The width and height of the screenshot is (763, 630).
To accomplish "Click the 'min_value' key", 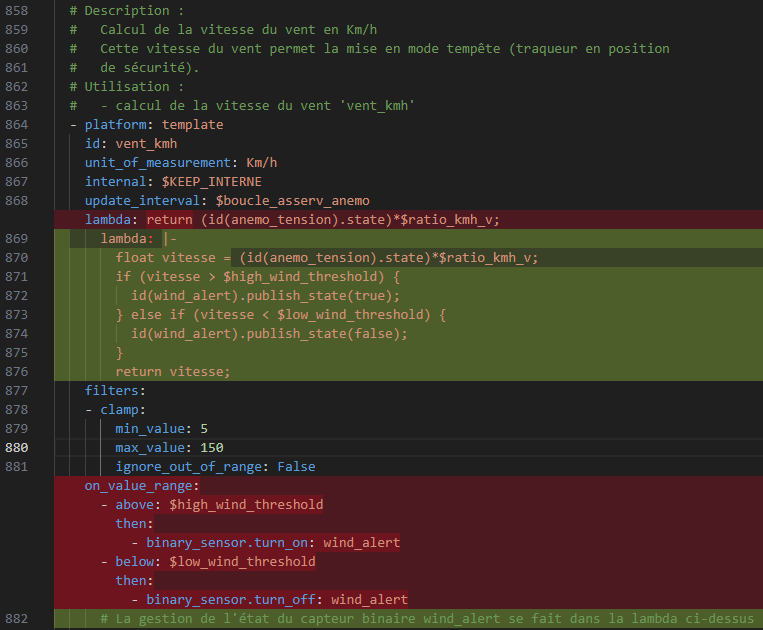I will [x=150, y=429].
